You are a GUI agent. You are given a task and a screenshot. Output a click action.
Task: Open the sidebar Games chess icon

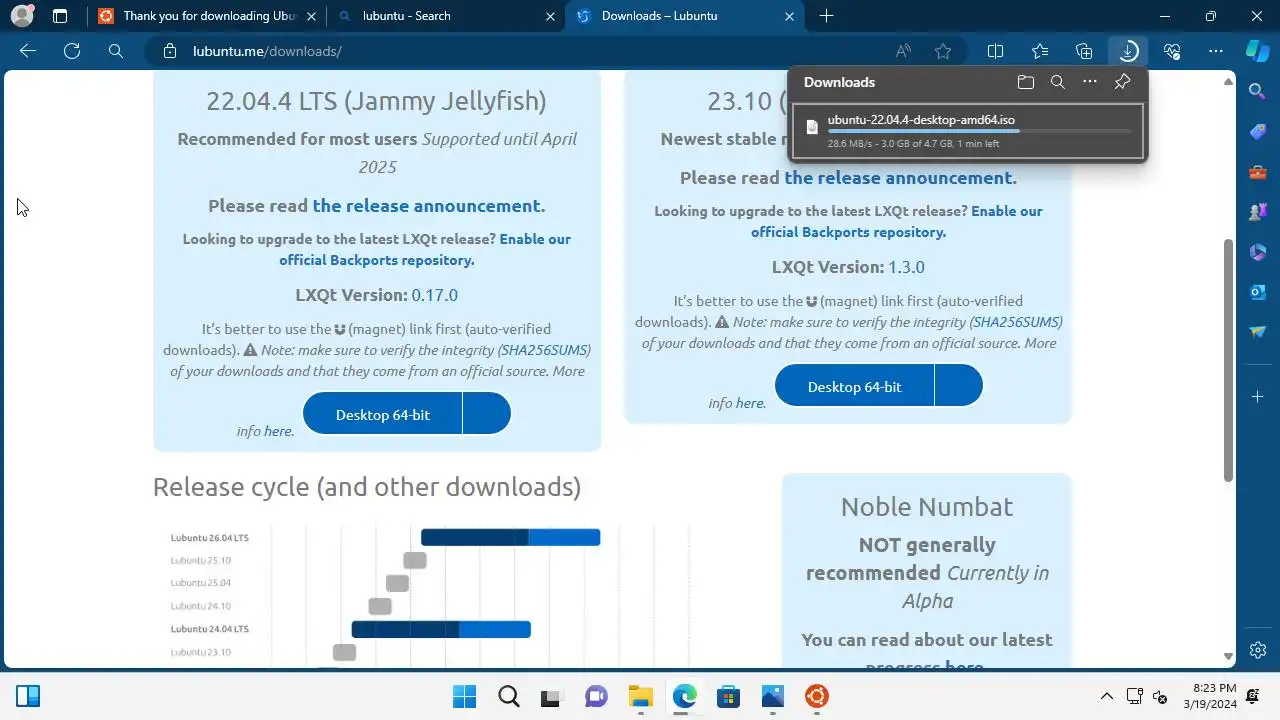pos(1258,212)
